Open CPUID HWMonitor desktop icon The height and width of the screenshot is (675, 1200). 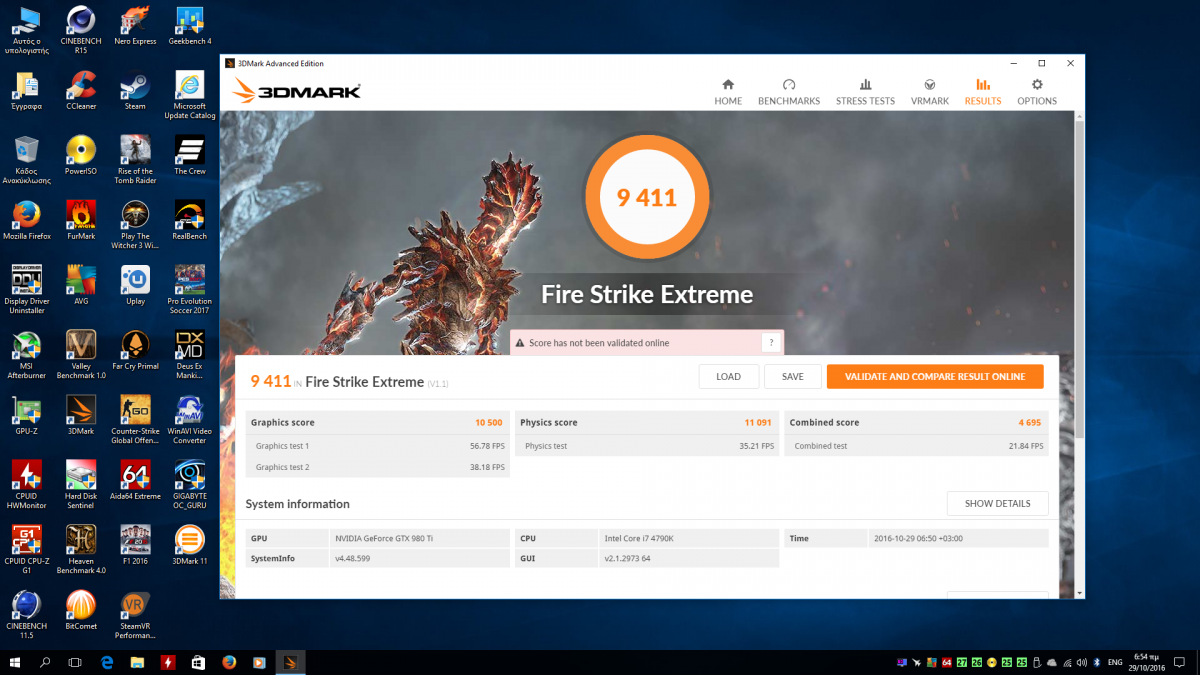tap(26, 485)
